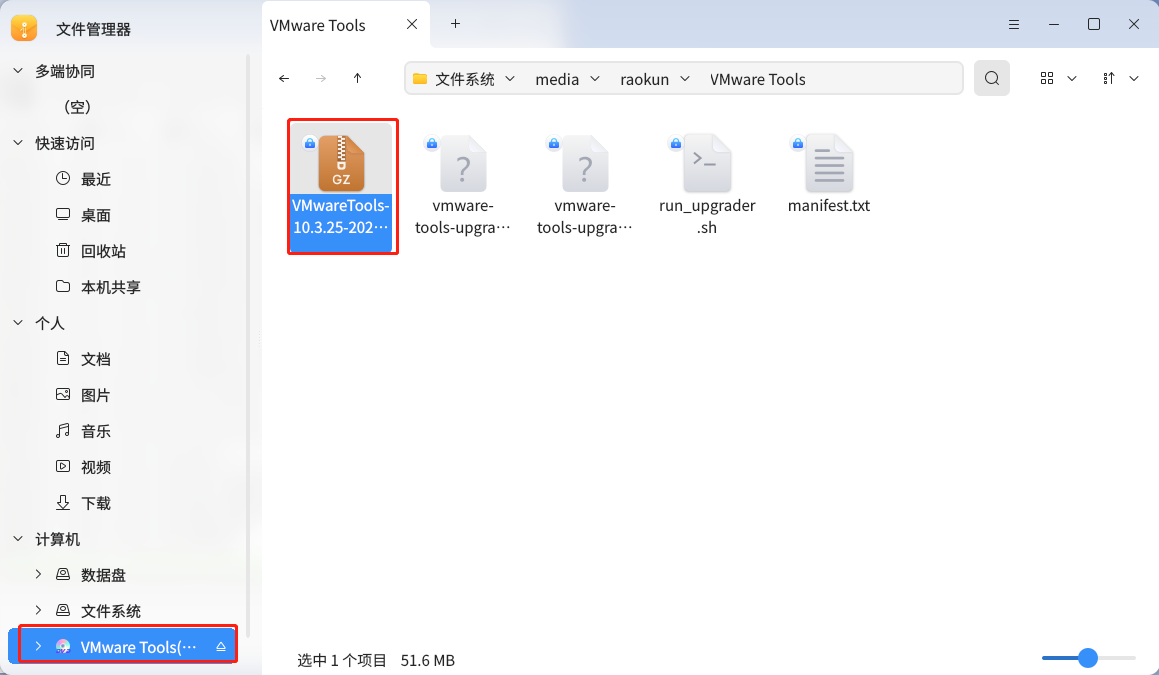
Task: Select the VMwareTools-10.3.25 GZ archive
Action: [x=341, y=186]
